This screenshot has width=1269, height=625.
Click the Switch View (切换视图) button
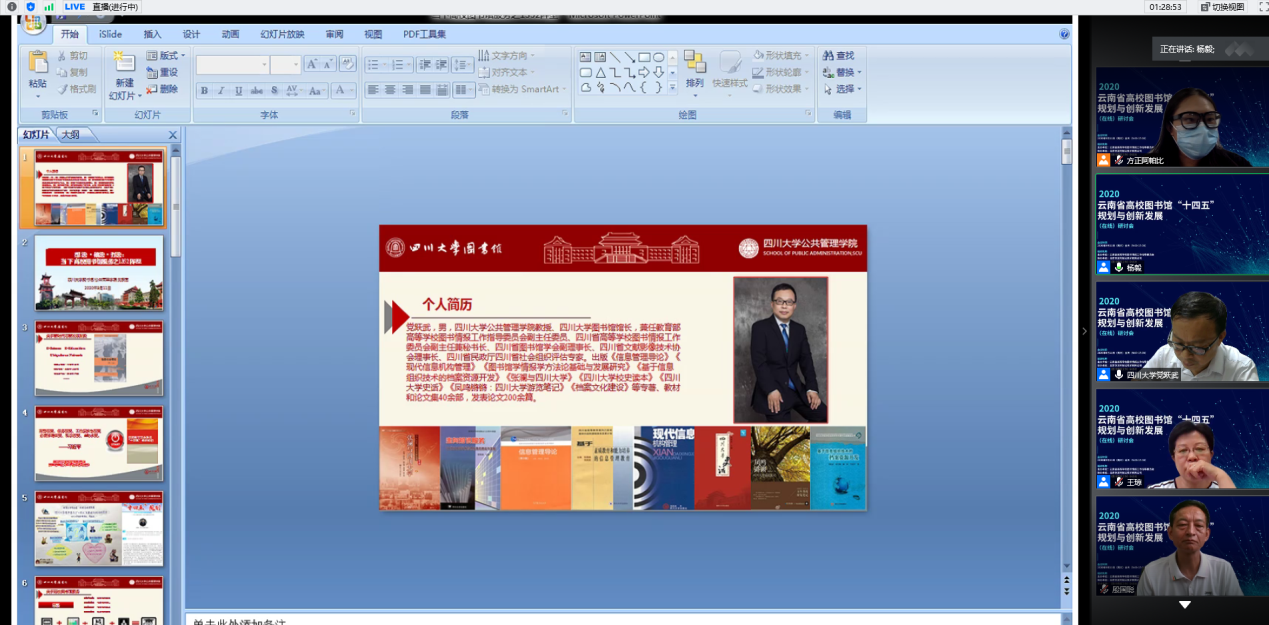coord(1221,7)
